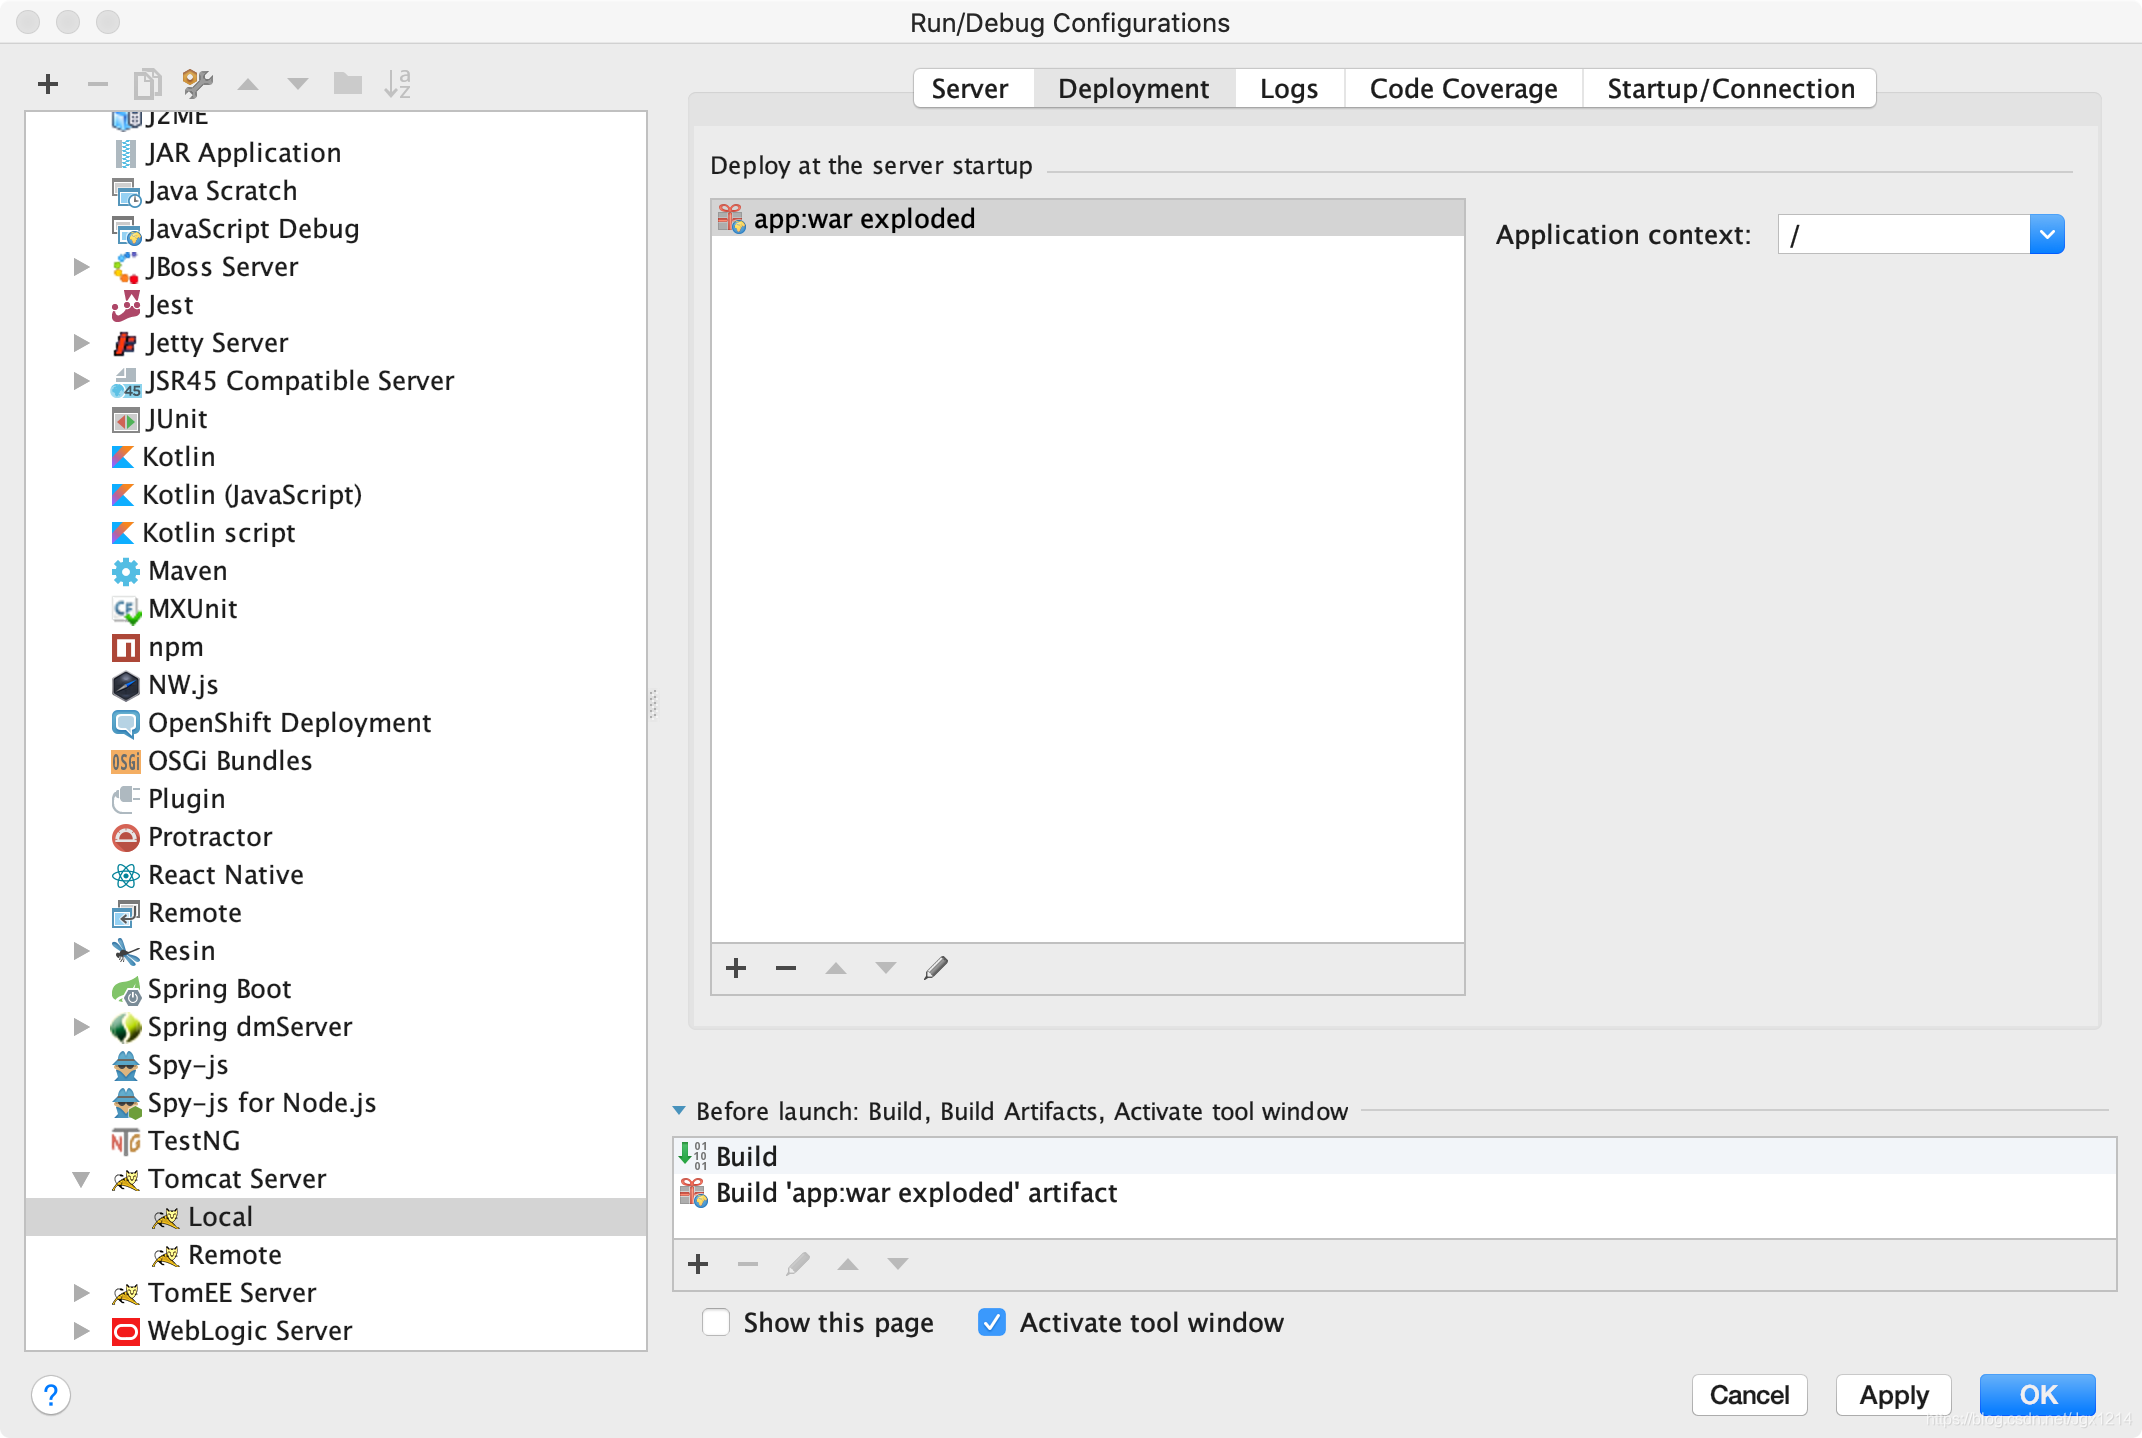2142x1438 pixels.
Task: Expand WebLogic Server tree node
Action: click(82, 1331)
